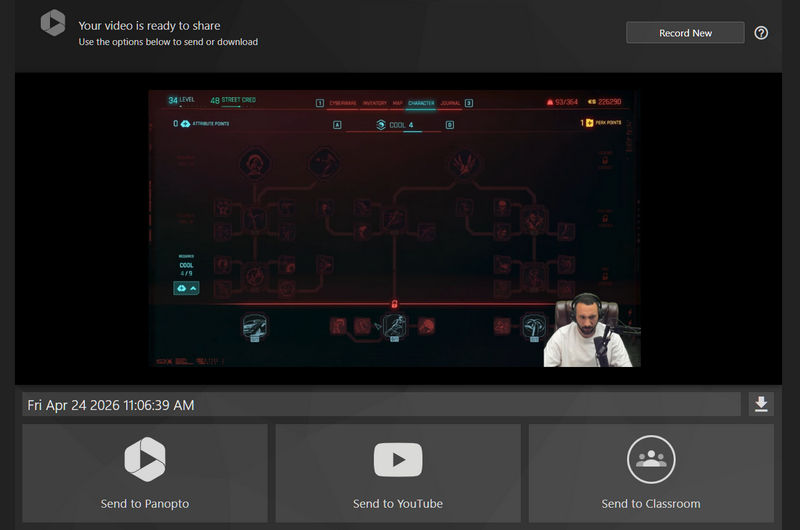Viewport: 800px width, 530px height.
Task: Click the attribute points cloud icon
Action: click(x=187, y=124)
